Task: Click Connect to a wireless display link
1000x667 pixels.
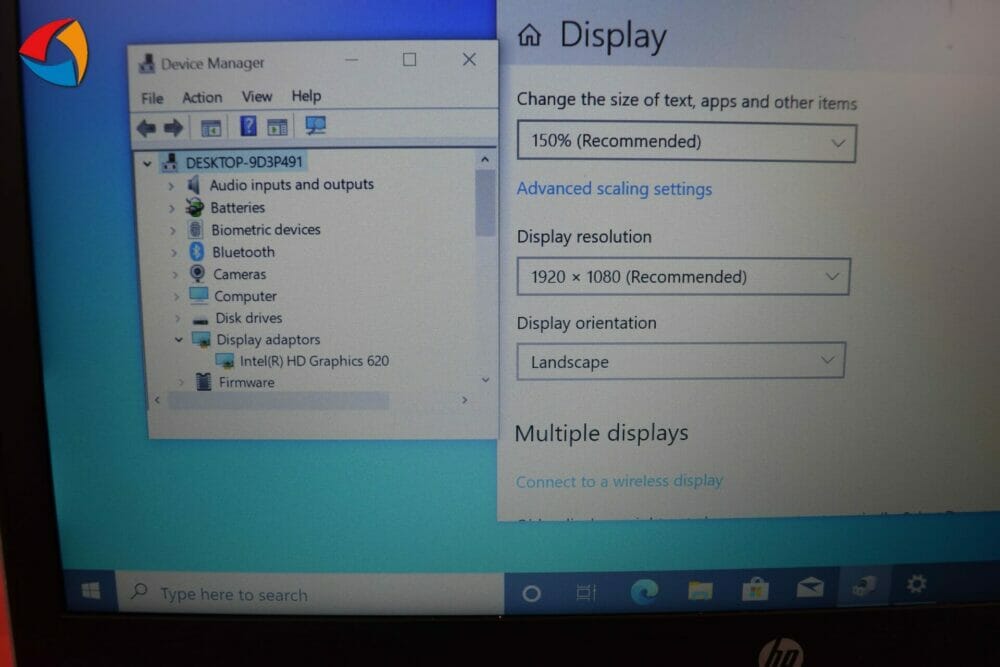Action: pos(619,481)
